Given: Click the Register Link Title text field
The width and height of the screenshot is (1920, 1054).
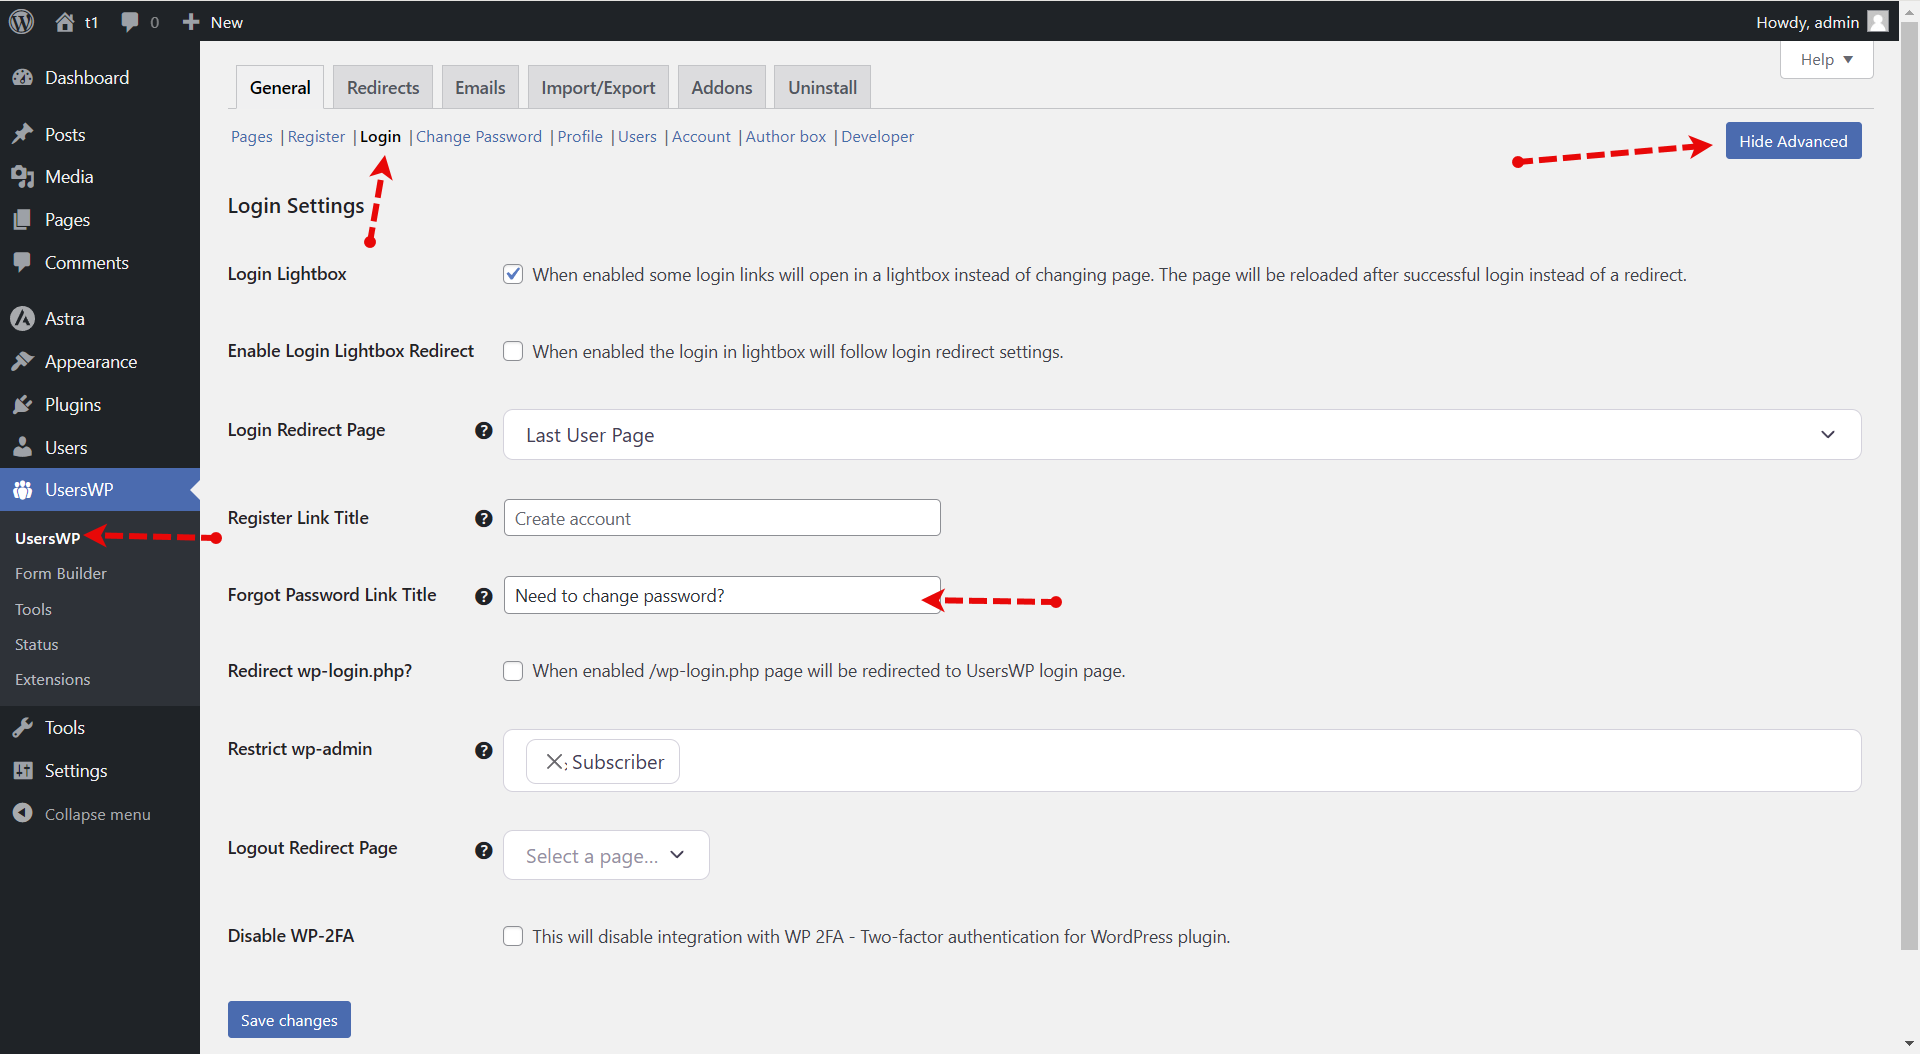Looking at the screenshot, I should (x=721, y=519).
